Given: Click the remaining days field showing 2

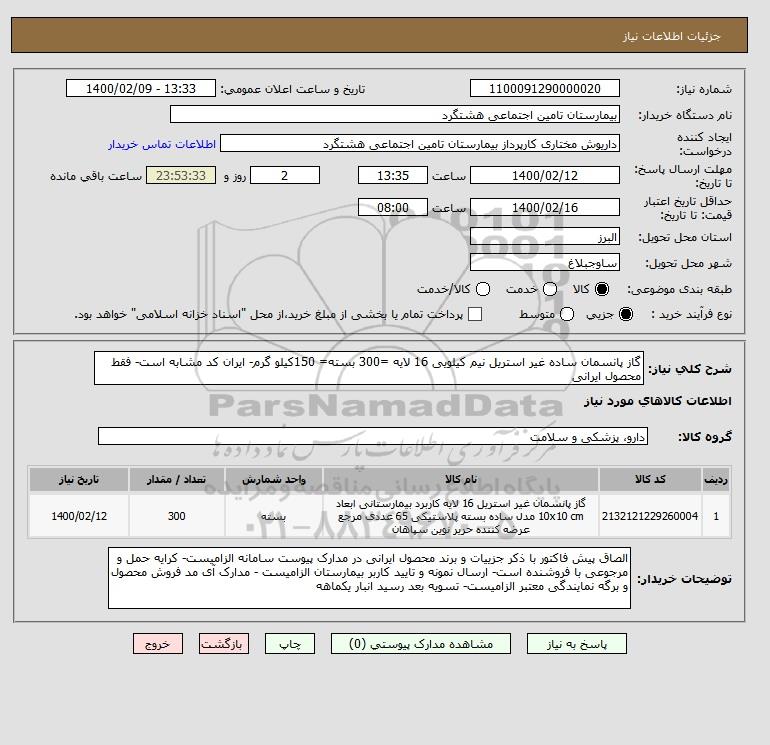Looking at the screenshot, I should tap(285, 176).
